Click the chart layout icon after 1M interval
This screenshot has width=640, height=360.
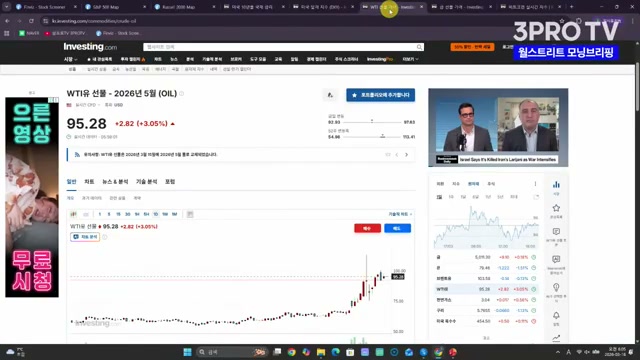[190, 214]
